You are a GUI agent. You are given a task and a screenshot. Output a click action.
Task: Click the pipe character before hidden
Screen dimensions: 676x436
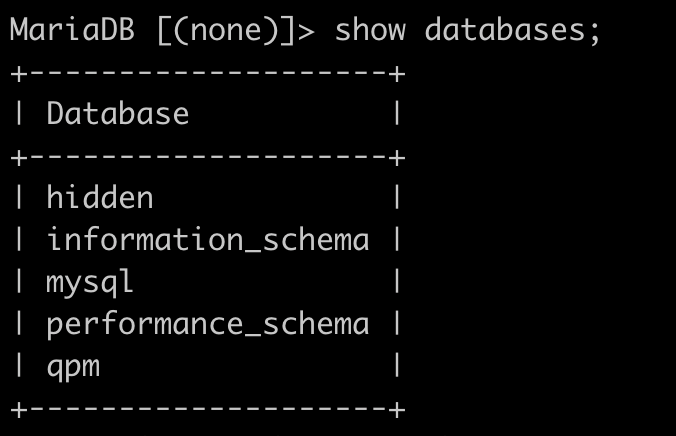[x=19, y=198]
